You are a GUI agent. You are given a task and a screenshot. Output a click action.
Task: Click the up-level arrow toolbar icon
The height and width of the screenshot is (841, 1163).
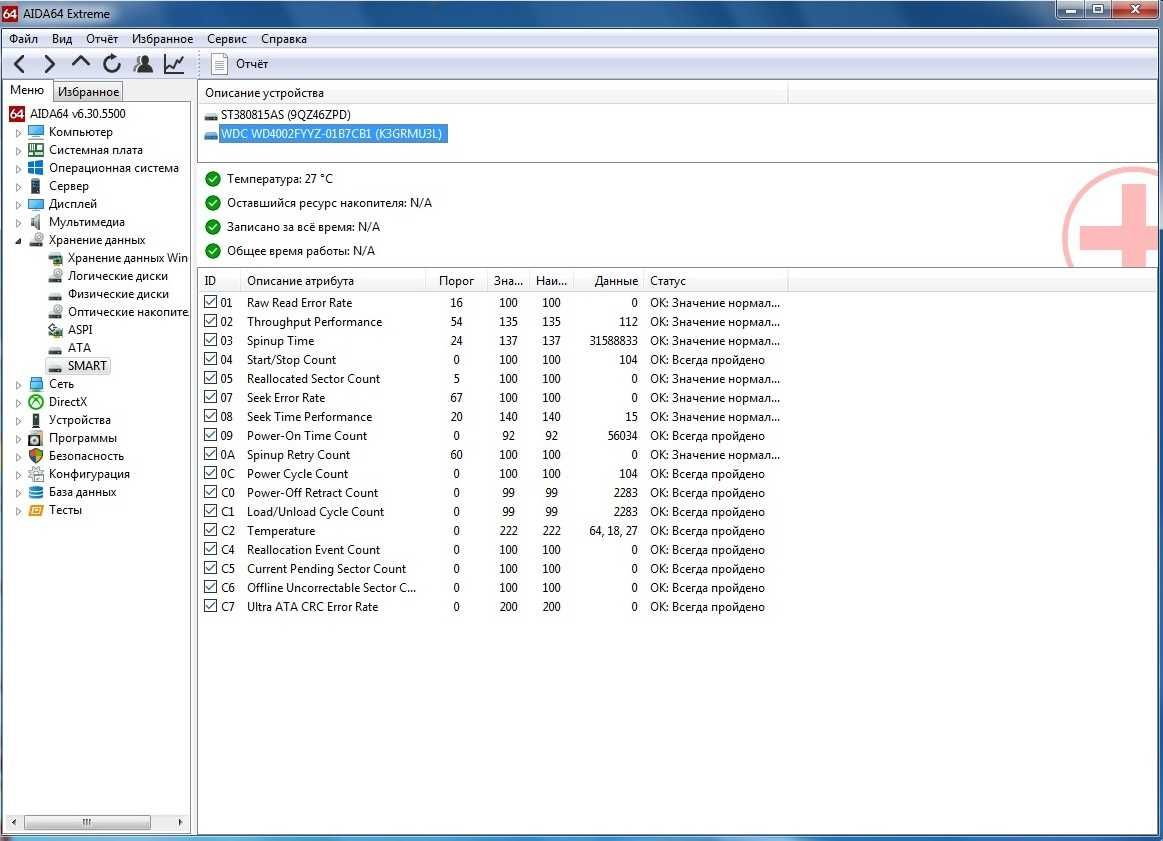click(80, 63)
